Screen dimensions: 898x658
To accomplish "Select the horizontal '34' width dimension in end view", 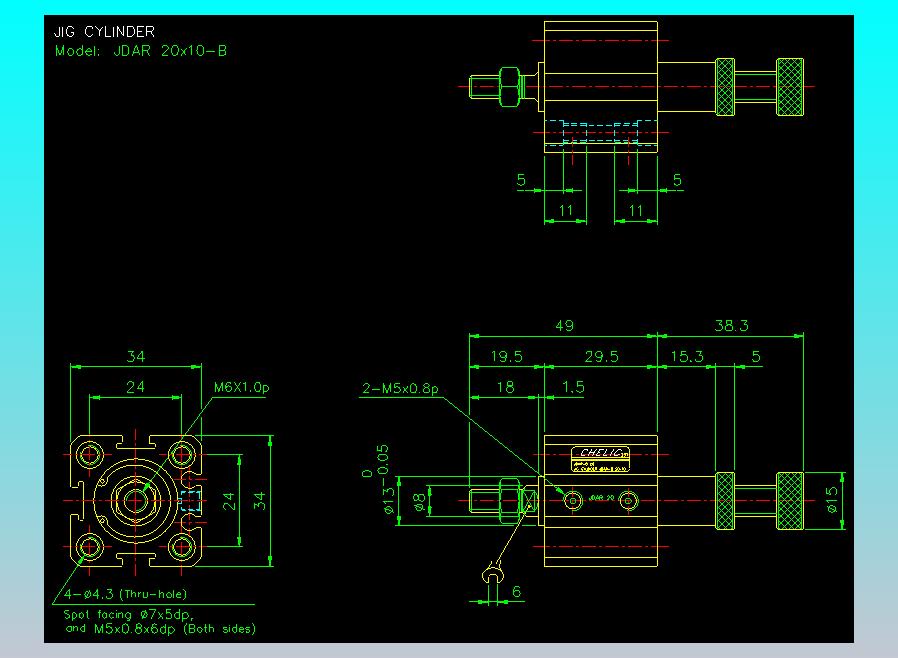I will pyautogui.click(x=136, y=357).
